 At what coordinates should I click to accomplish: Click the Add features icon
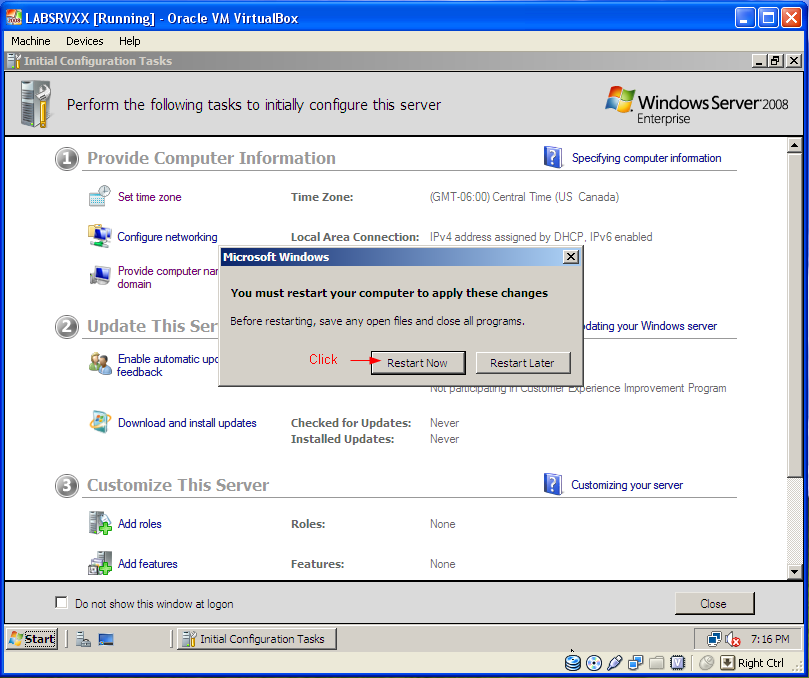[100, 563]
